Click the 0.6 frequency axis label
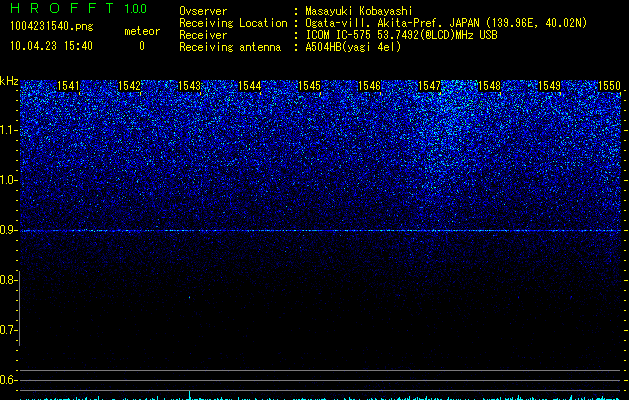Image resolution: width=629 pixels, height=400 pixels. (8, 380)
